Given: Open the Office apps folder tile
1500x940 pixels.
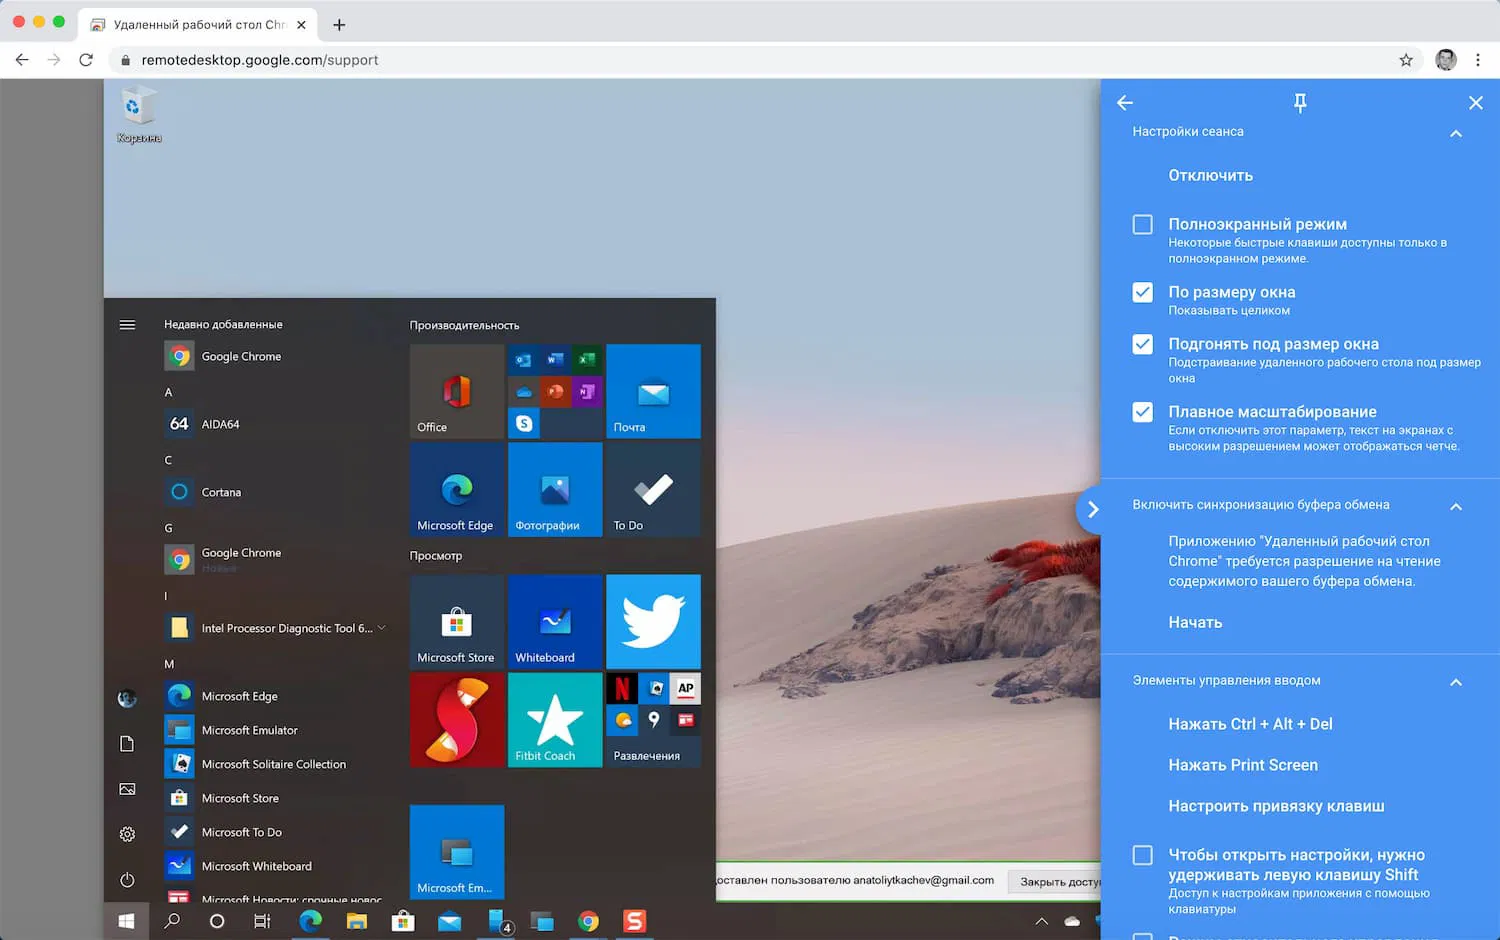Looking at the screenshot, I should tap(555, 391).
